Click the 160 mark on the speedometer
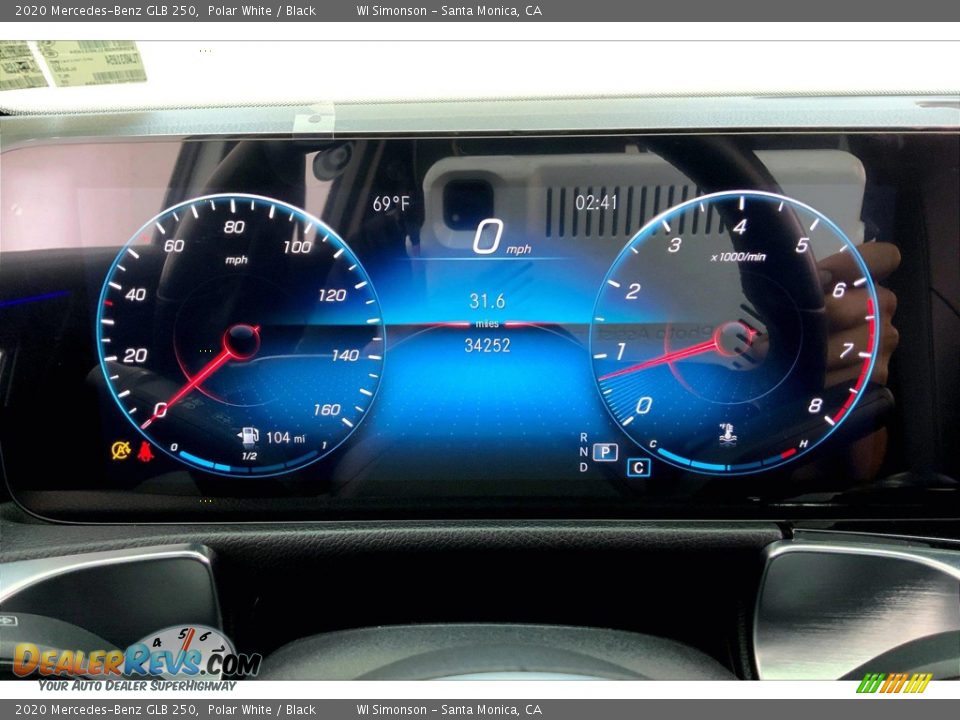This screenshot has width=960, height=720. click(x=327, y=410)
